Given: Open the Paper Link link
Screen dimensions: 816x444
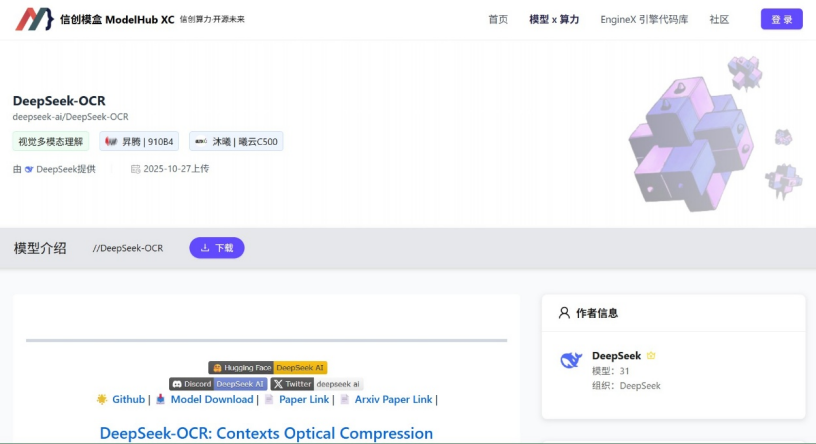Looking at the screenshot, I should click(304, 399).
